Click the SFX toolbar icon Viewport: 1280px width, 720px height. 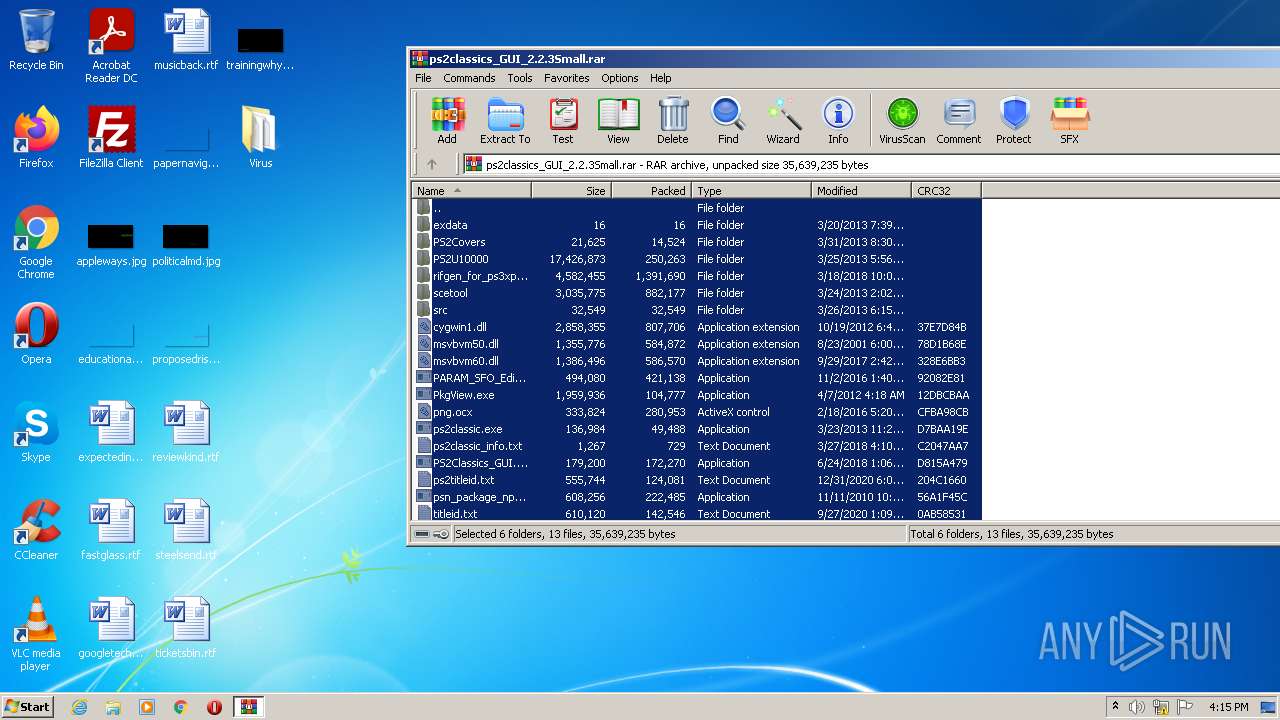pos(1069,121)
